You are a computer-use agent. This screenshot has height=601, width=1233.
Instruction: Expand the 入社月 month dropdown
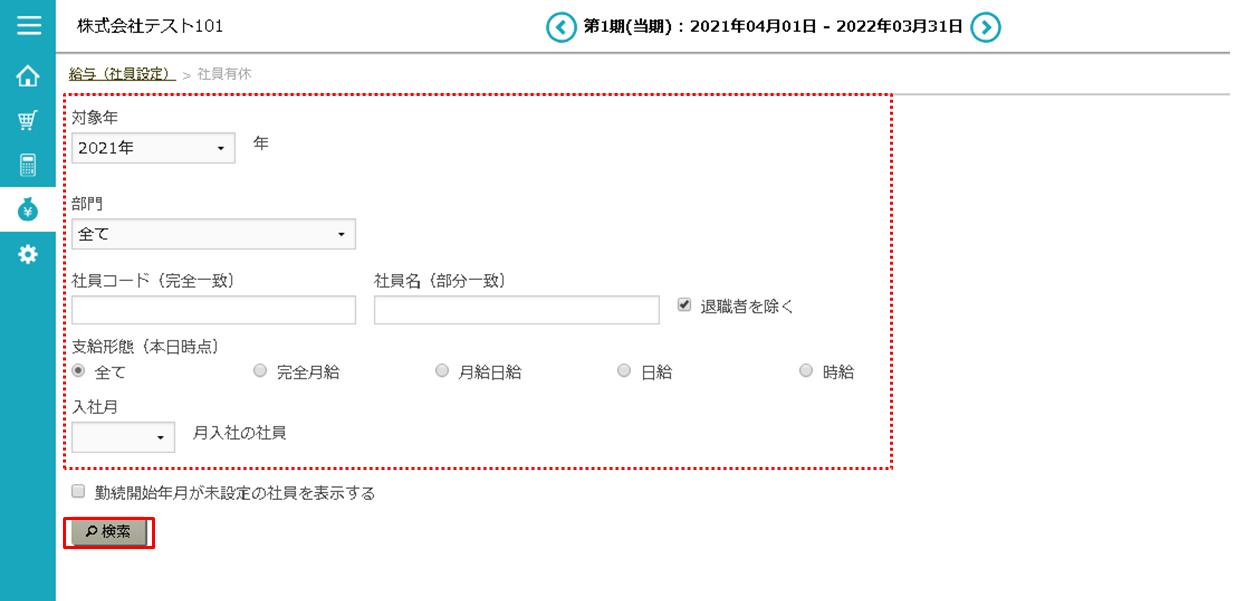[123, 437]
